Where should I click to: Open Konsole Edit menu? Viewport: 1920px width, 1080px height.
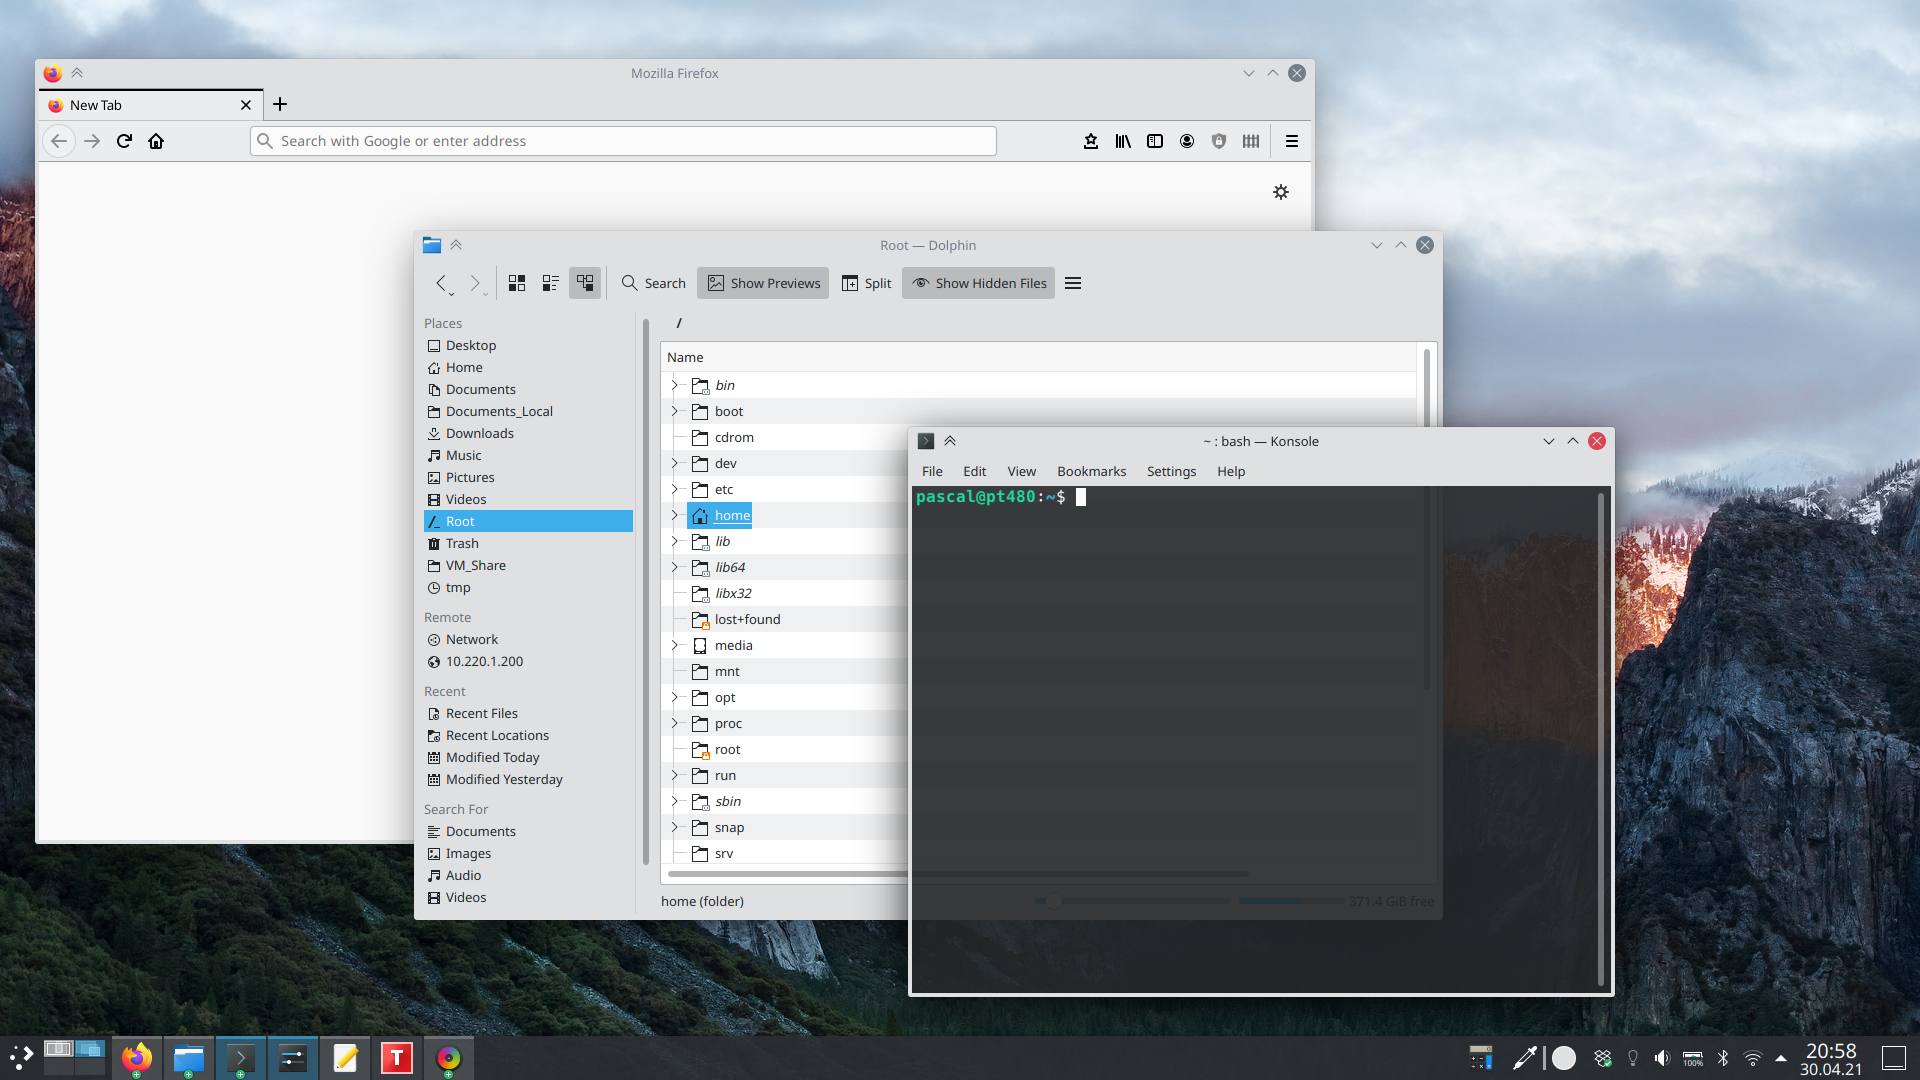[974, 471]
